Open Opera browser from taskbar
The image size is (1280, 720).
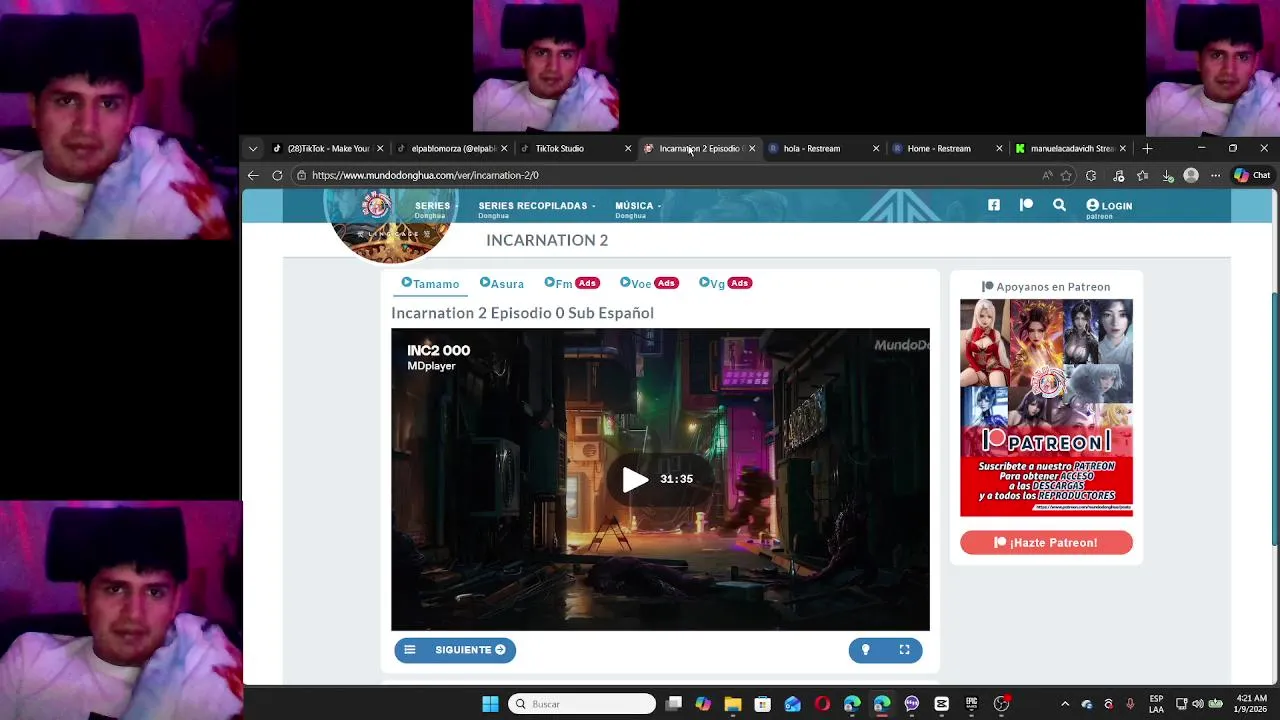822,704
